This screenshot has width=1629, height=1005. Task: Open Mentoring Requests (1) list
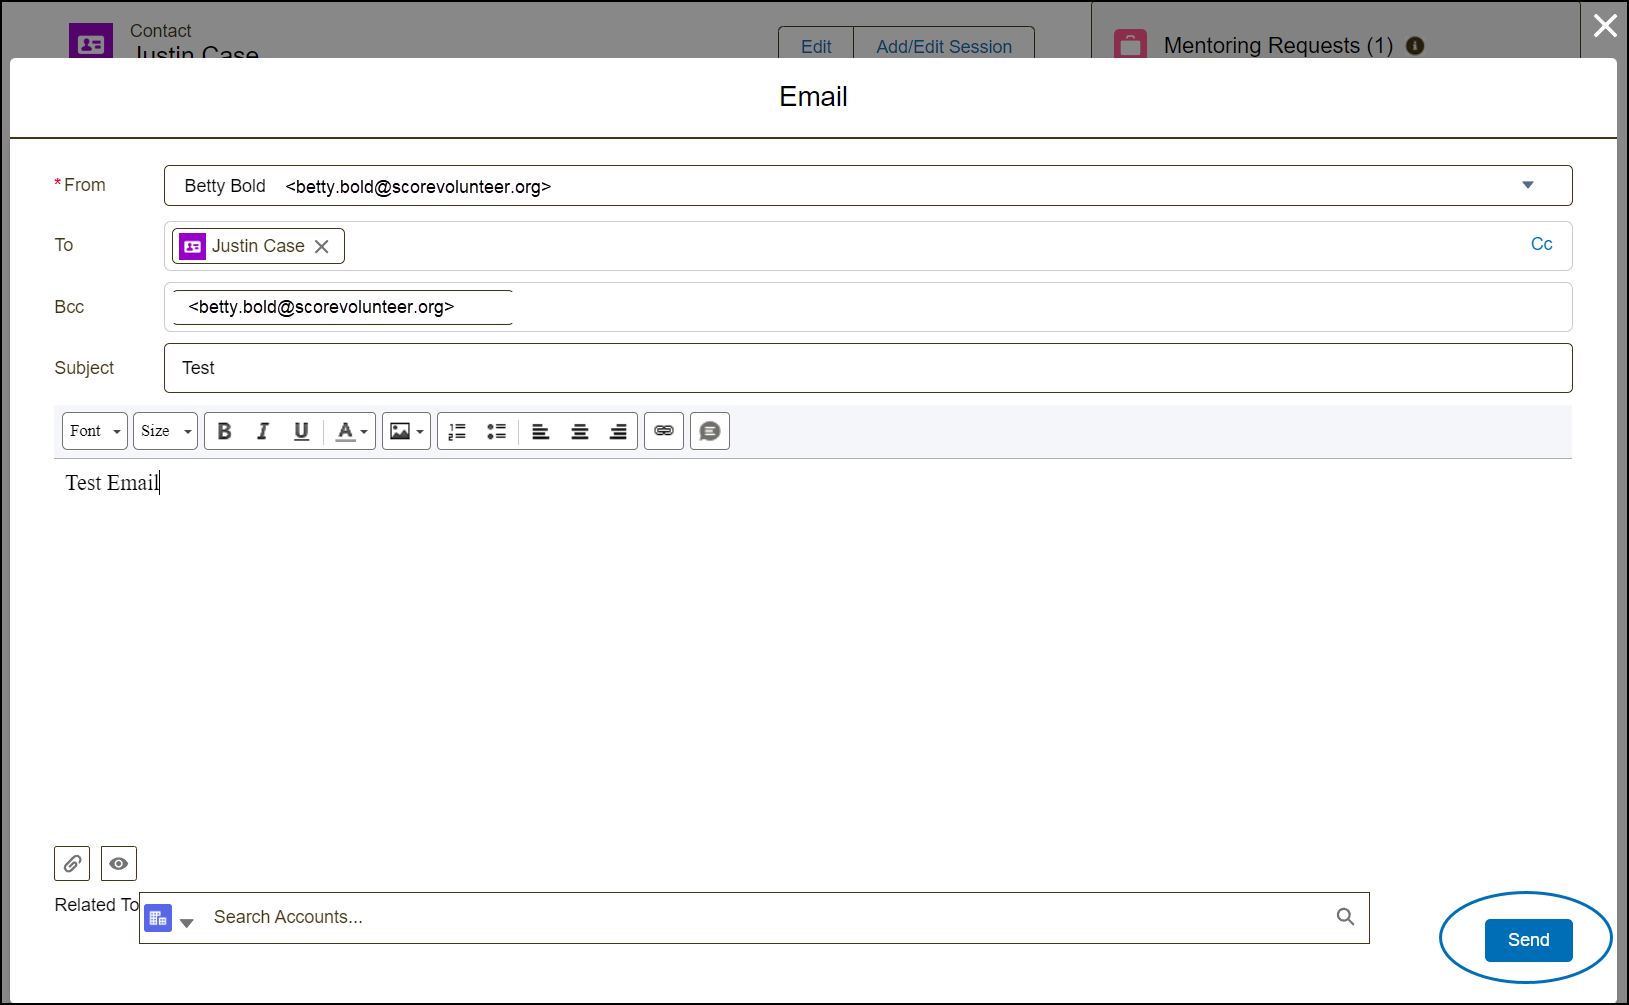point(1278,45)
